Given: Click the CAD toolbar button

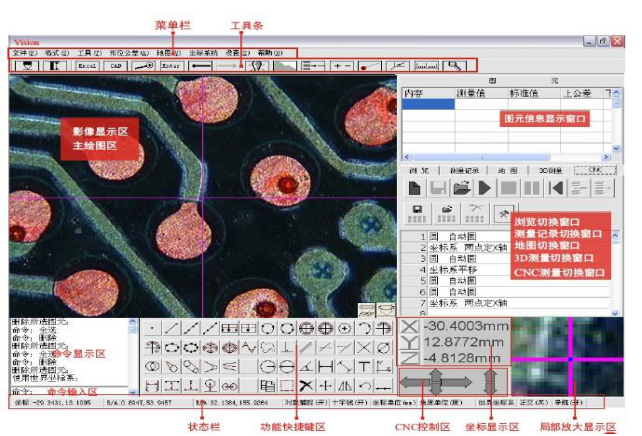Looking at the screenshot, I should coord(116,66).
